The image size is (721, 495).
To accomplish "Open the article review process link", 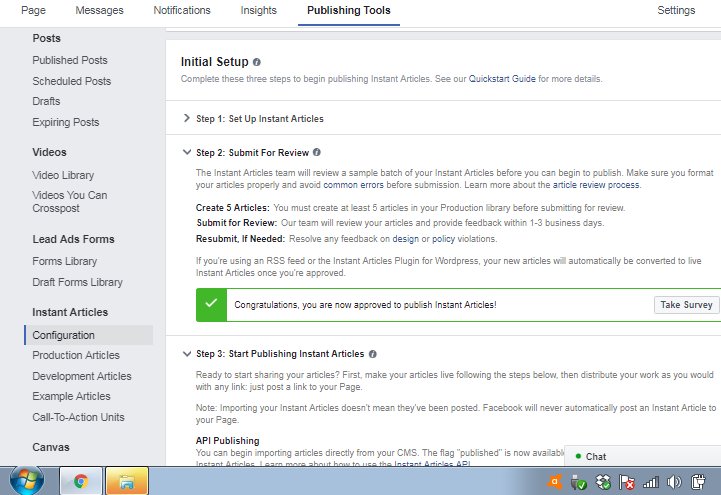I will click(595, 185).
